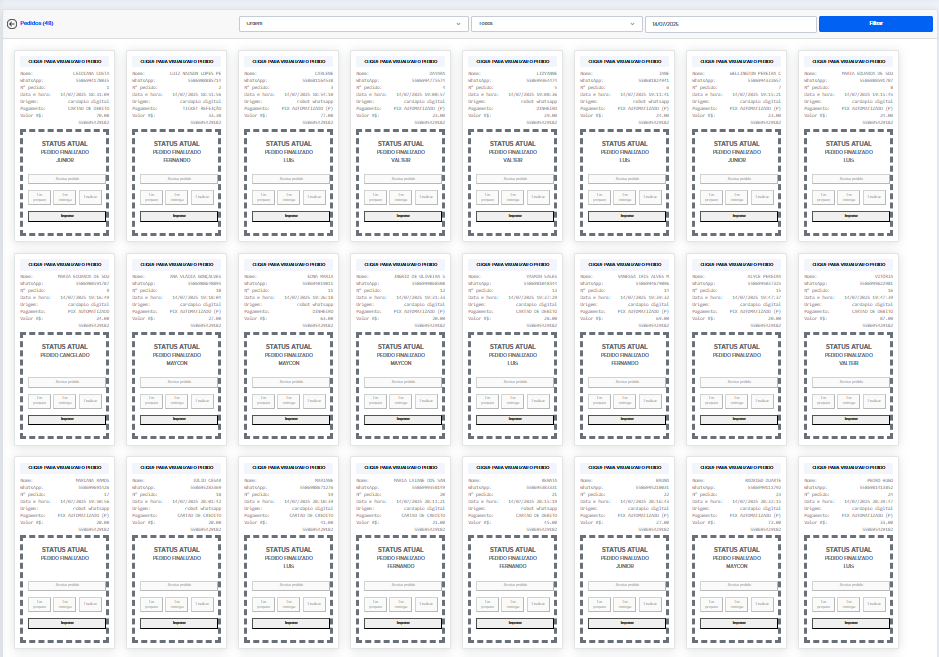Click Em preparo on order 23 card
The image size is (939, 657).
(x=711, y=604)
